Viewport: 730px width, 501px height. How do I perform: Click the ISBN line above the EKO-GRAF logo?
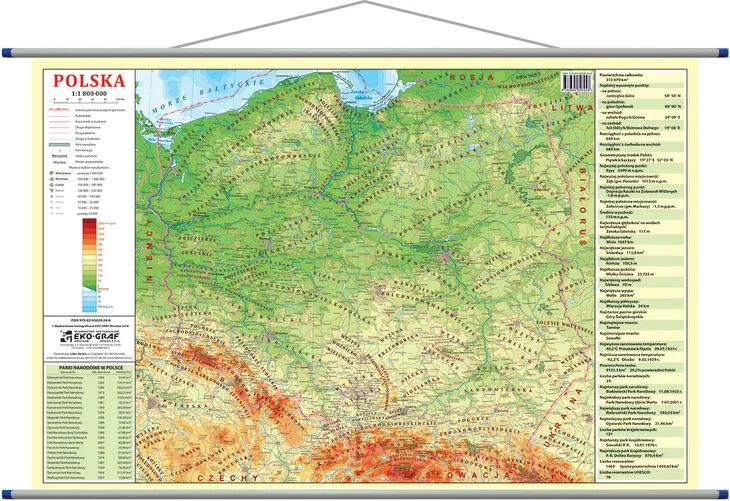pos(89,320)
